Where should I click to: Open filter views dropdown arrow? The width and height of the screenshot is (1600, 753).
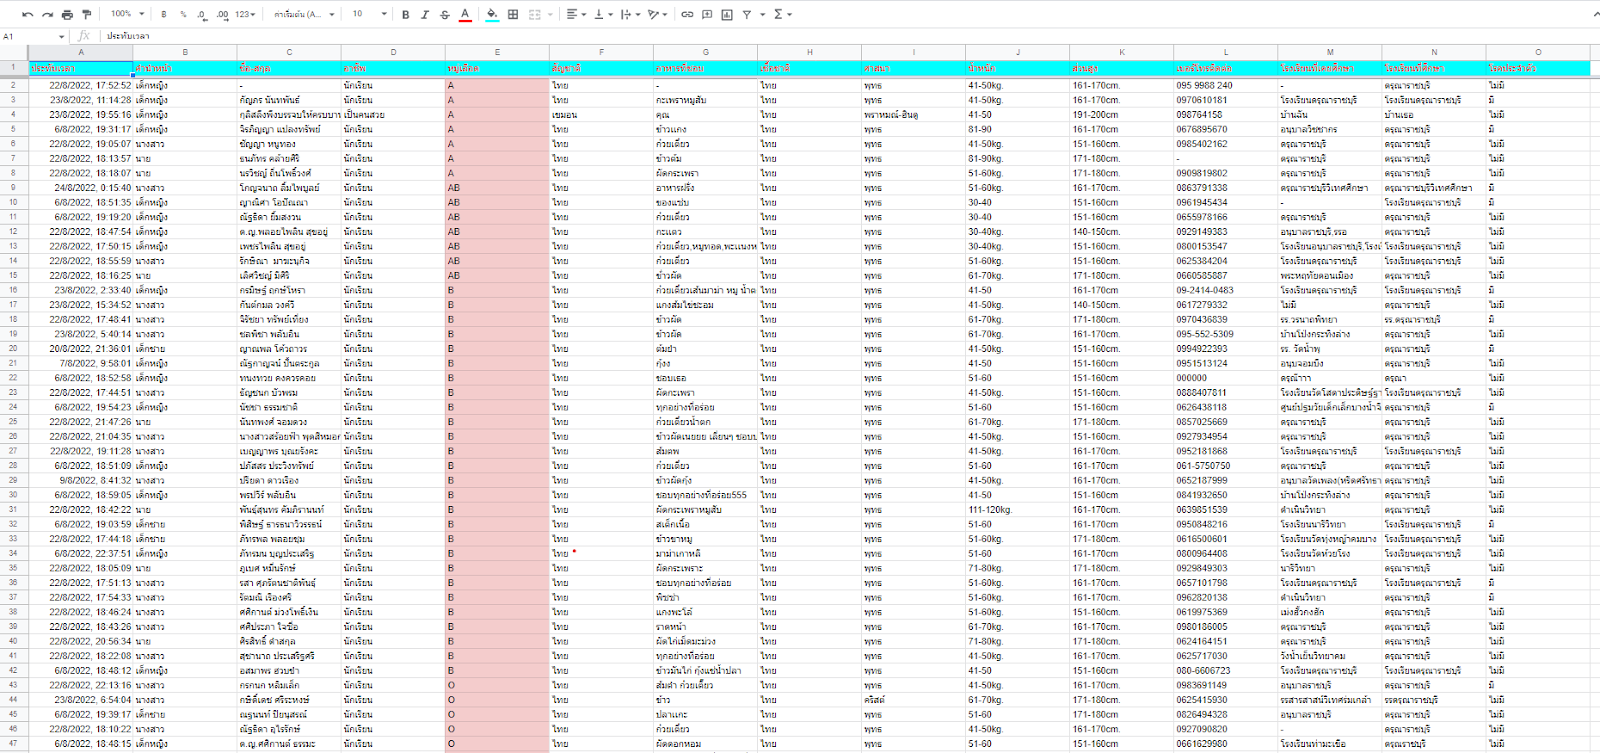click(762, 14)
